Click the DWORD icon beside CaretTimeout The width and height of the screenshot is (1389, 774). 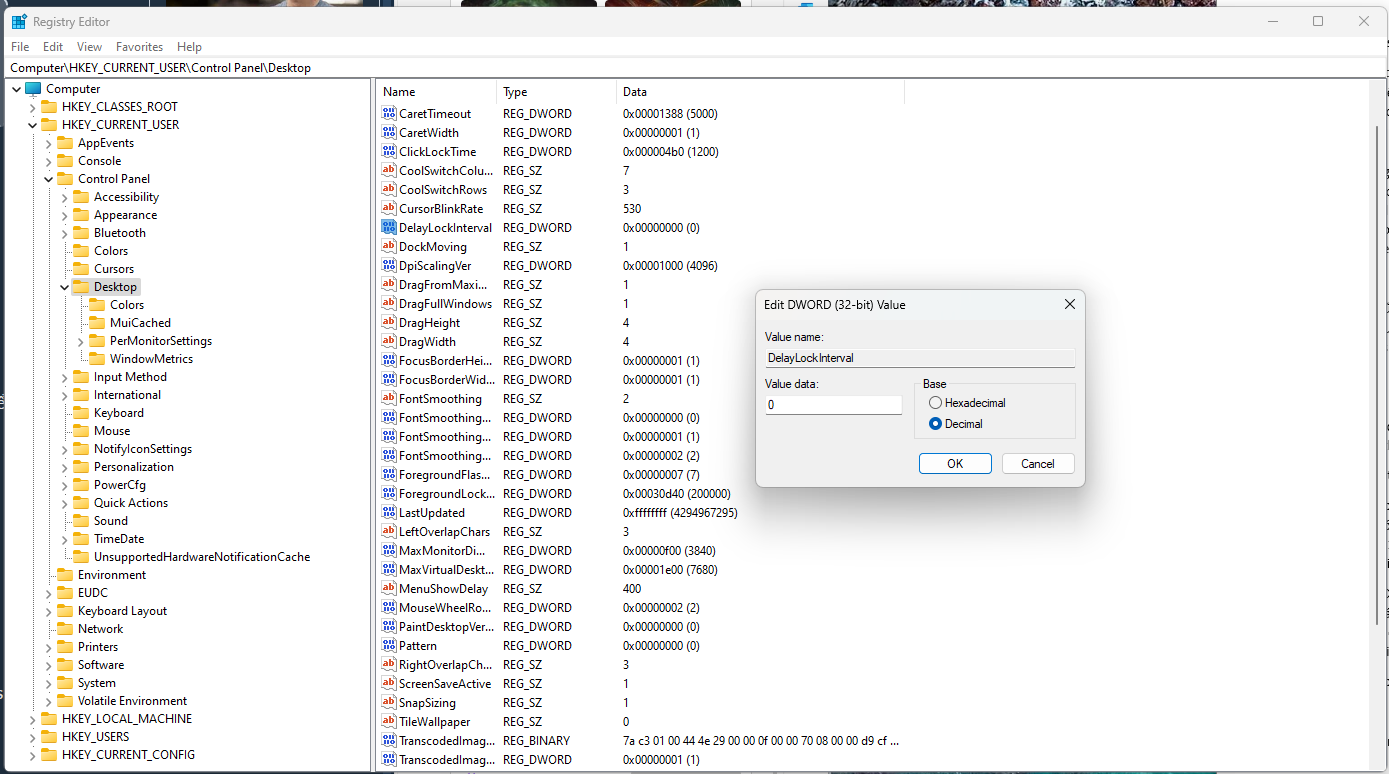(x=389, y=114)
